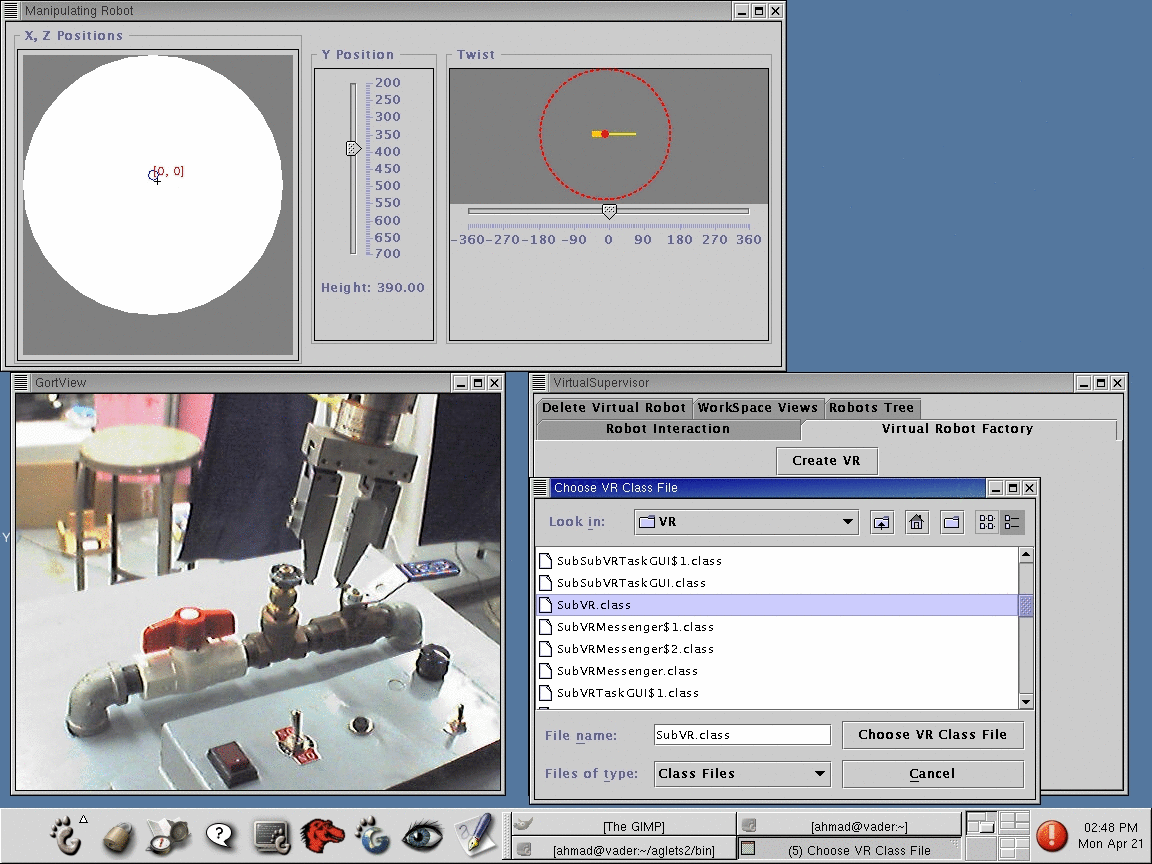Launch the GNOME help question mark icon

(x=219, y=835)
